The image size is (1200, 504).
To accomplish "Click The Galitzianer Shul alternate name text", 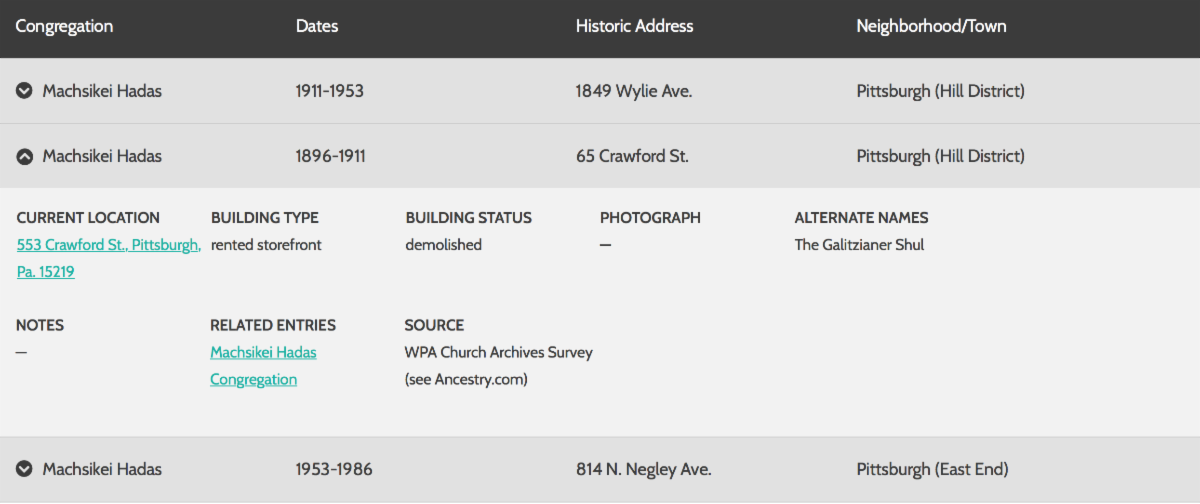I will [859, 245].
